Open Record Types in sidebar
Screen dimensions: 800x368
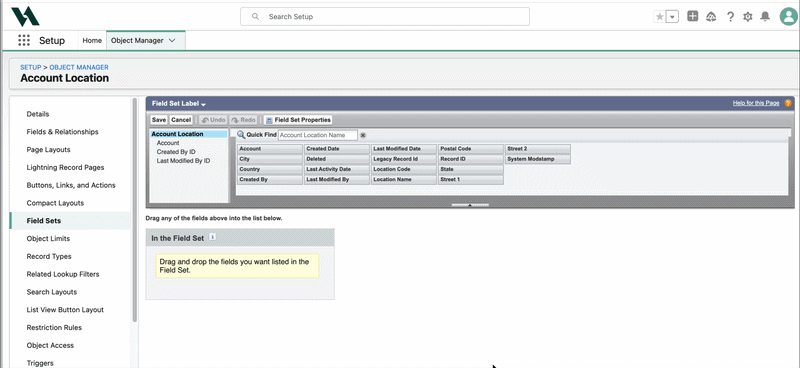click(49, 256)
